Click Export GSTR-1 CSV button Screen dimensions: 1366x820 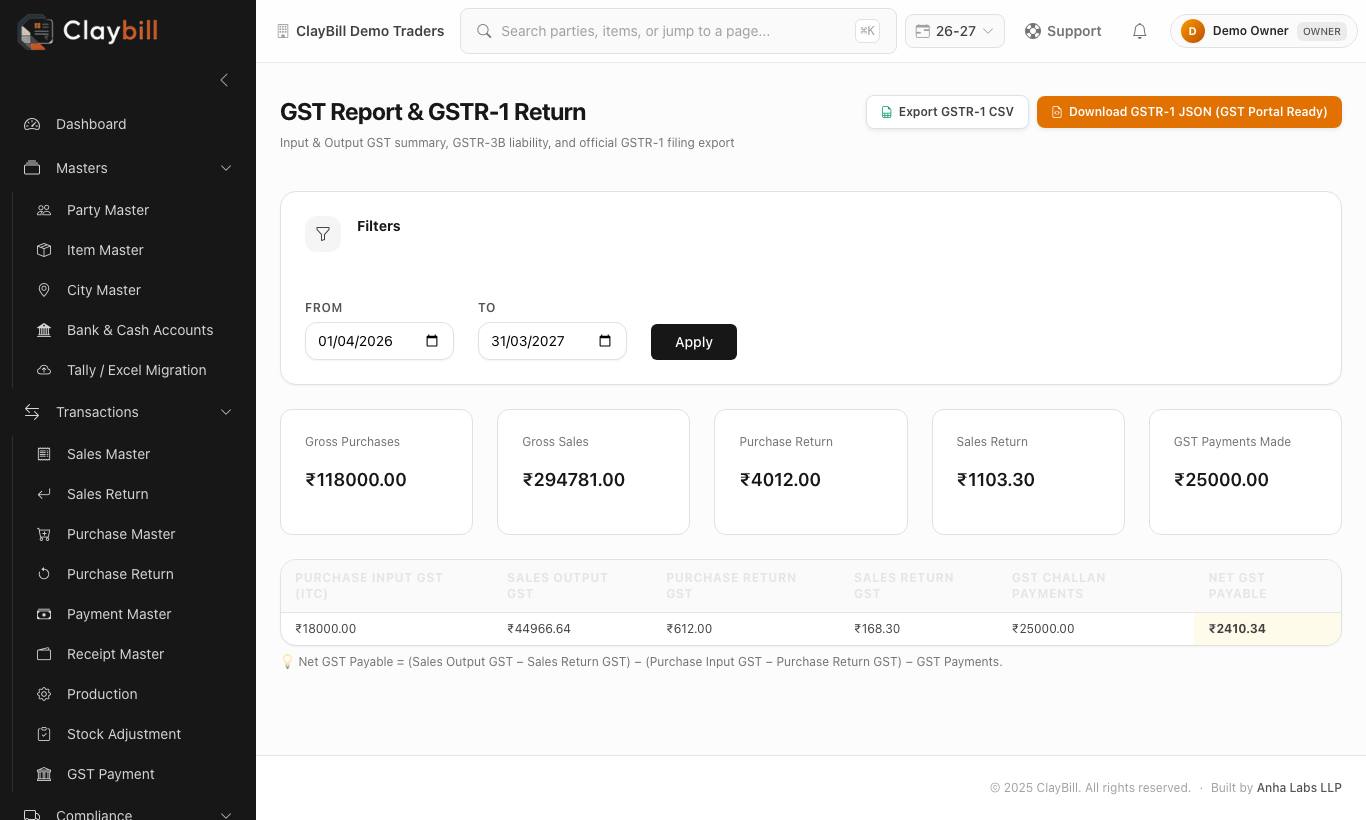[947, 112]
